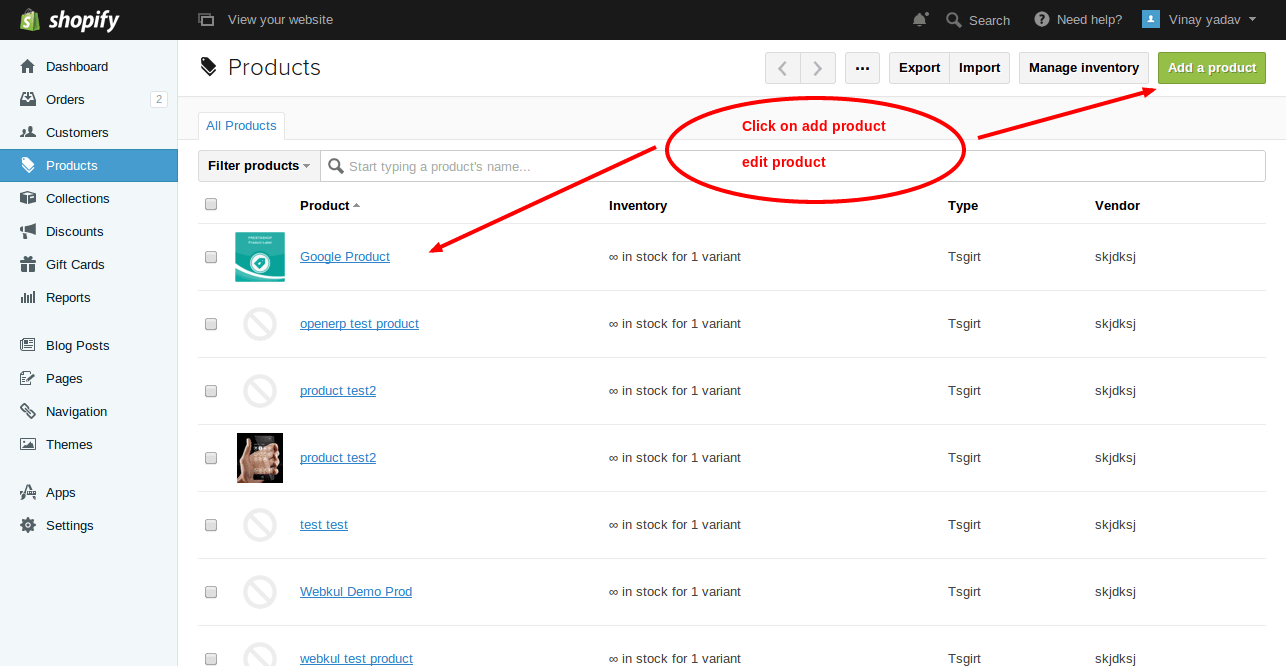The width and height of the screenshot is (1286, 666).
Task: Open the Google Product link
Action: click(345, 257)
